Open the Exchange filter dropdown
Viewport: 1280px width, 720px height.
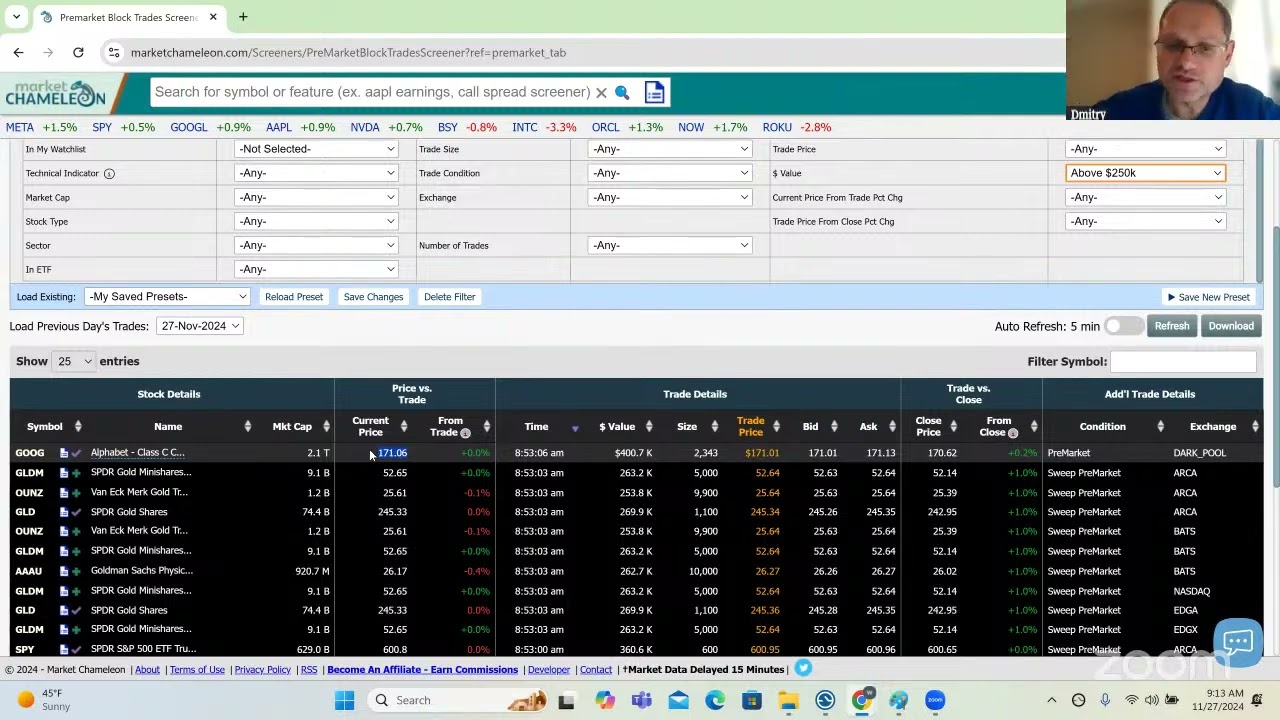click(x=670, y=197)
